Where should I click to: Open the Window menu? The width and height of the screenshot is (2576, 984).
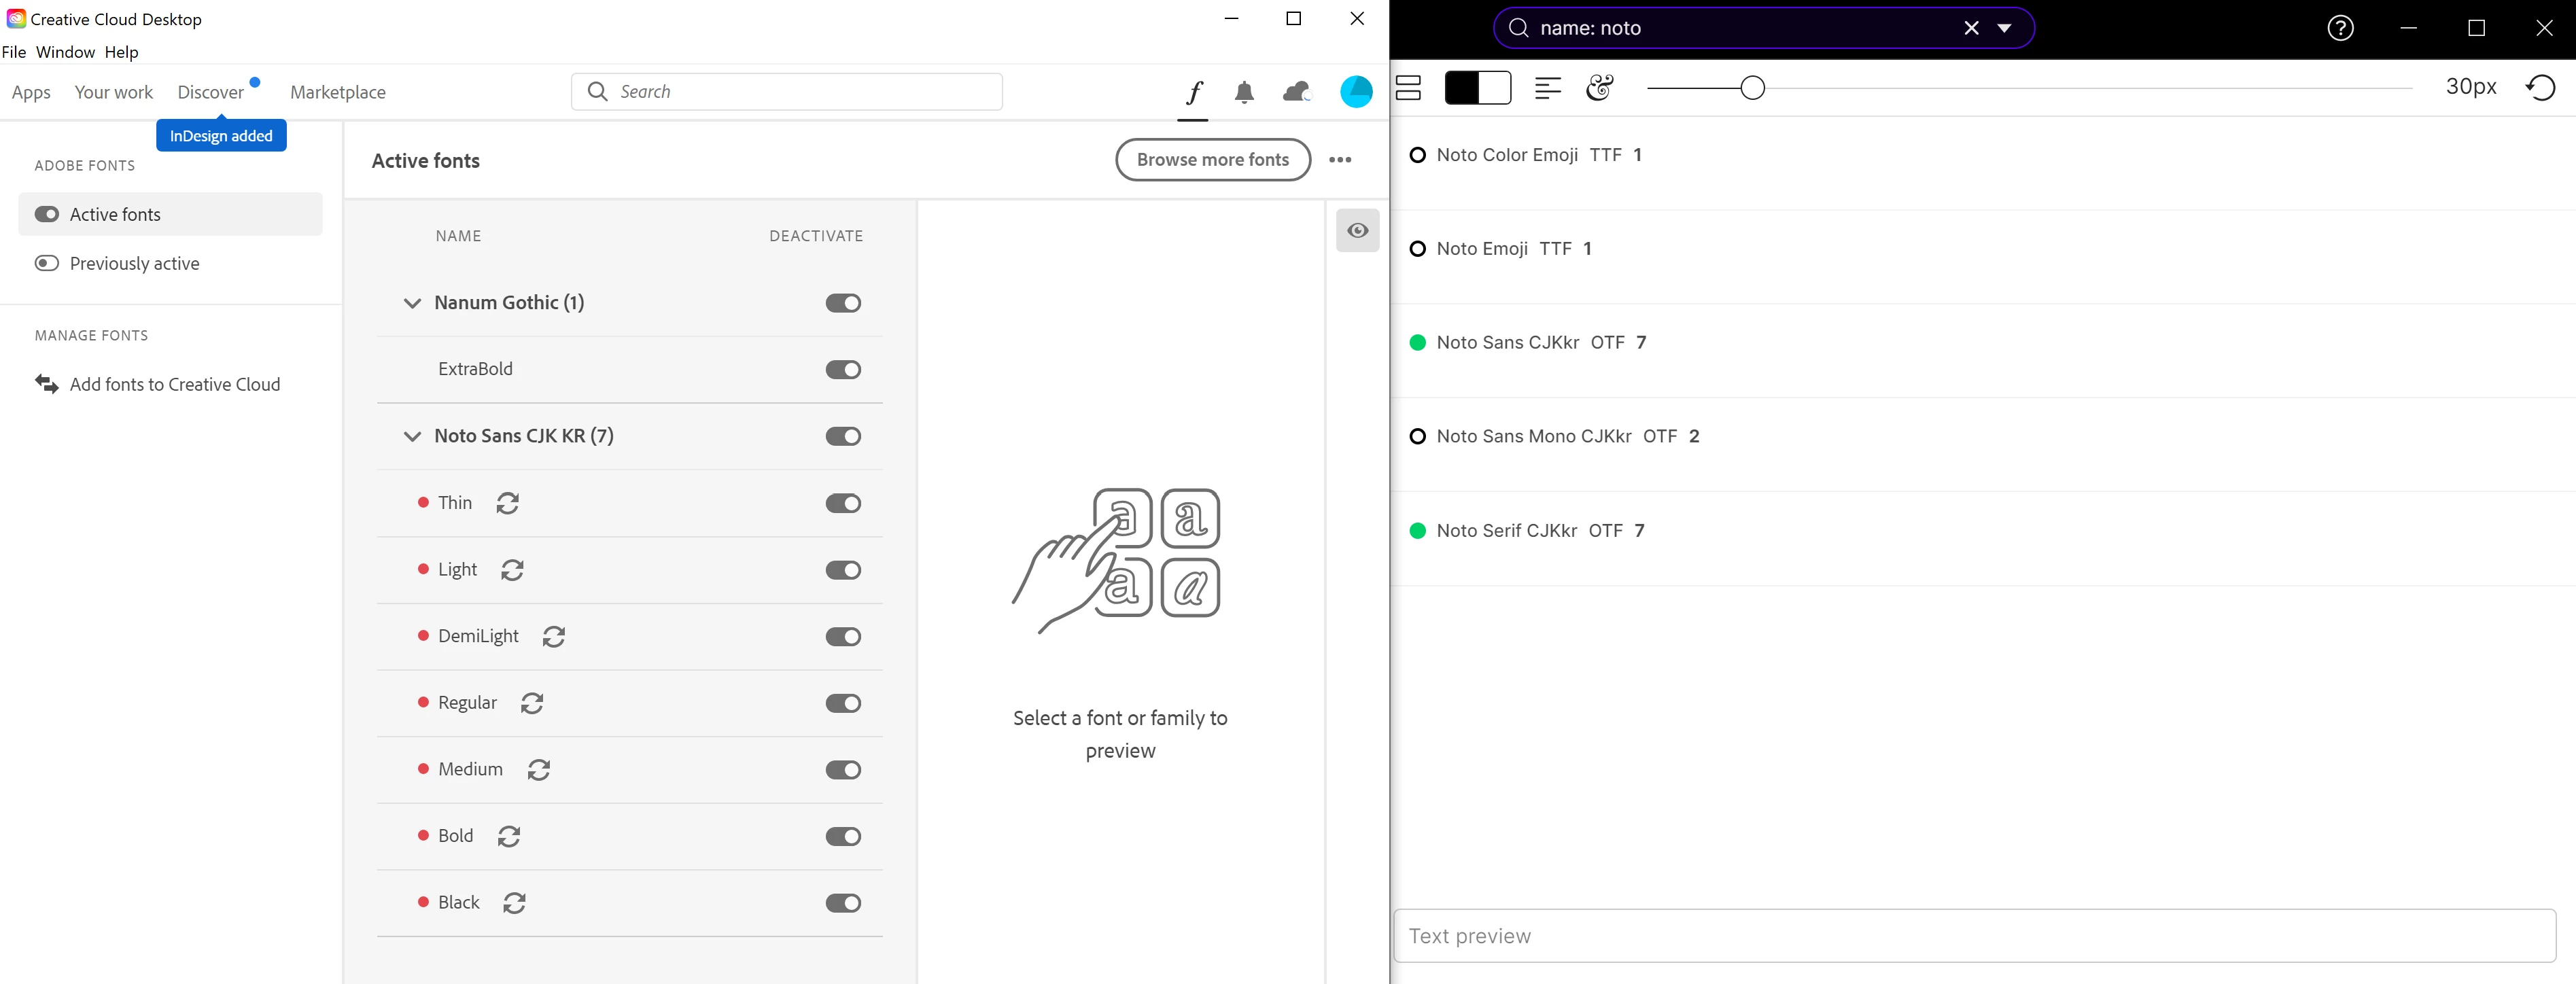coord(65,52)
